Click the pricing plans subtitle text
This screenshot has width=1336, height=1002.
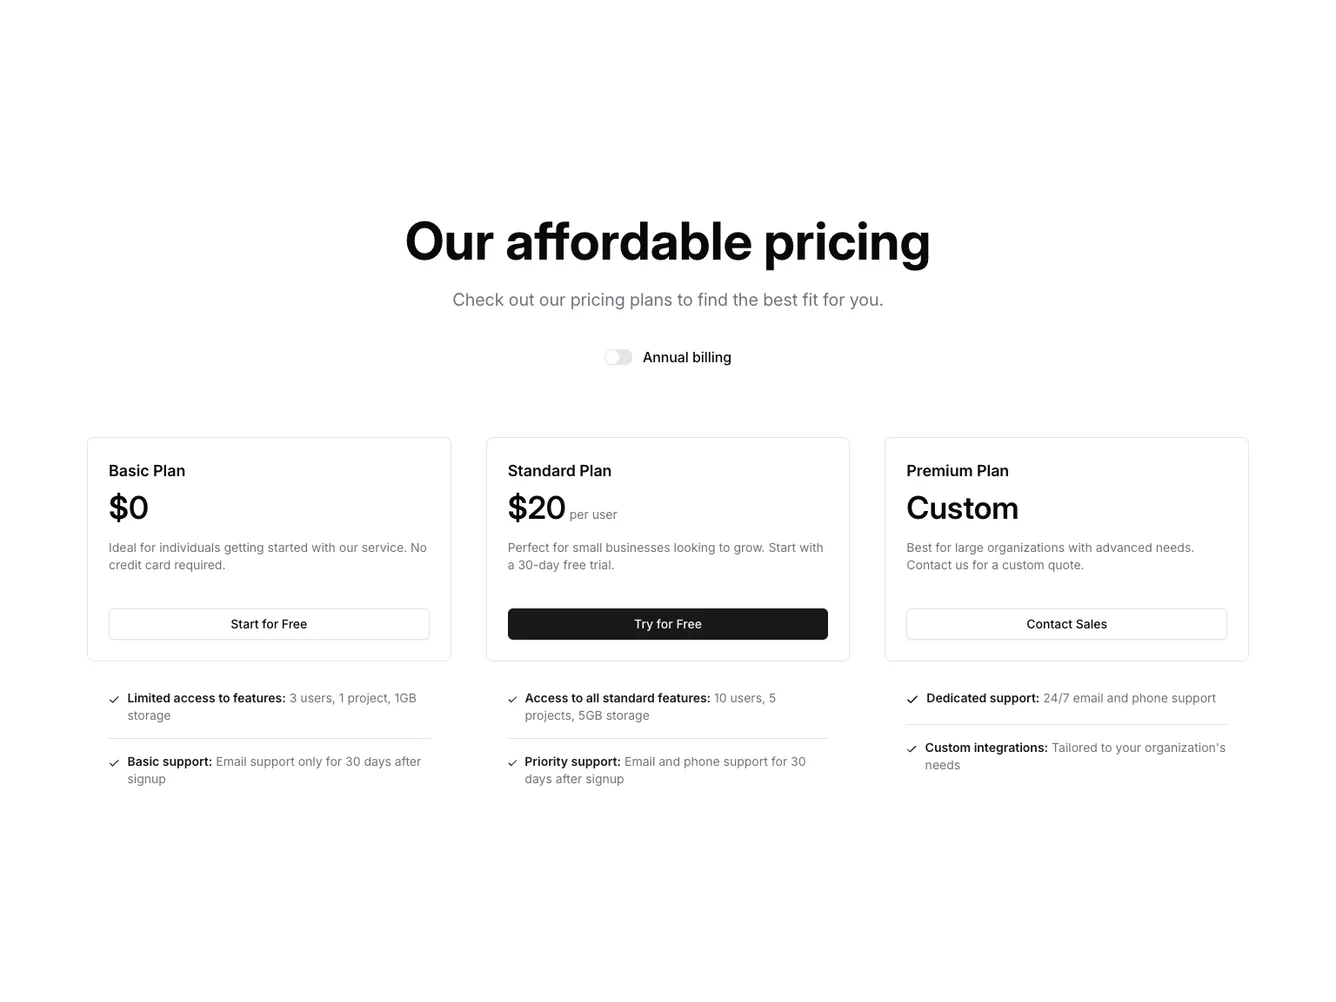(667, 299)
